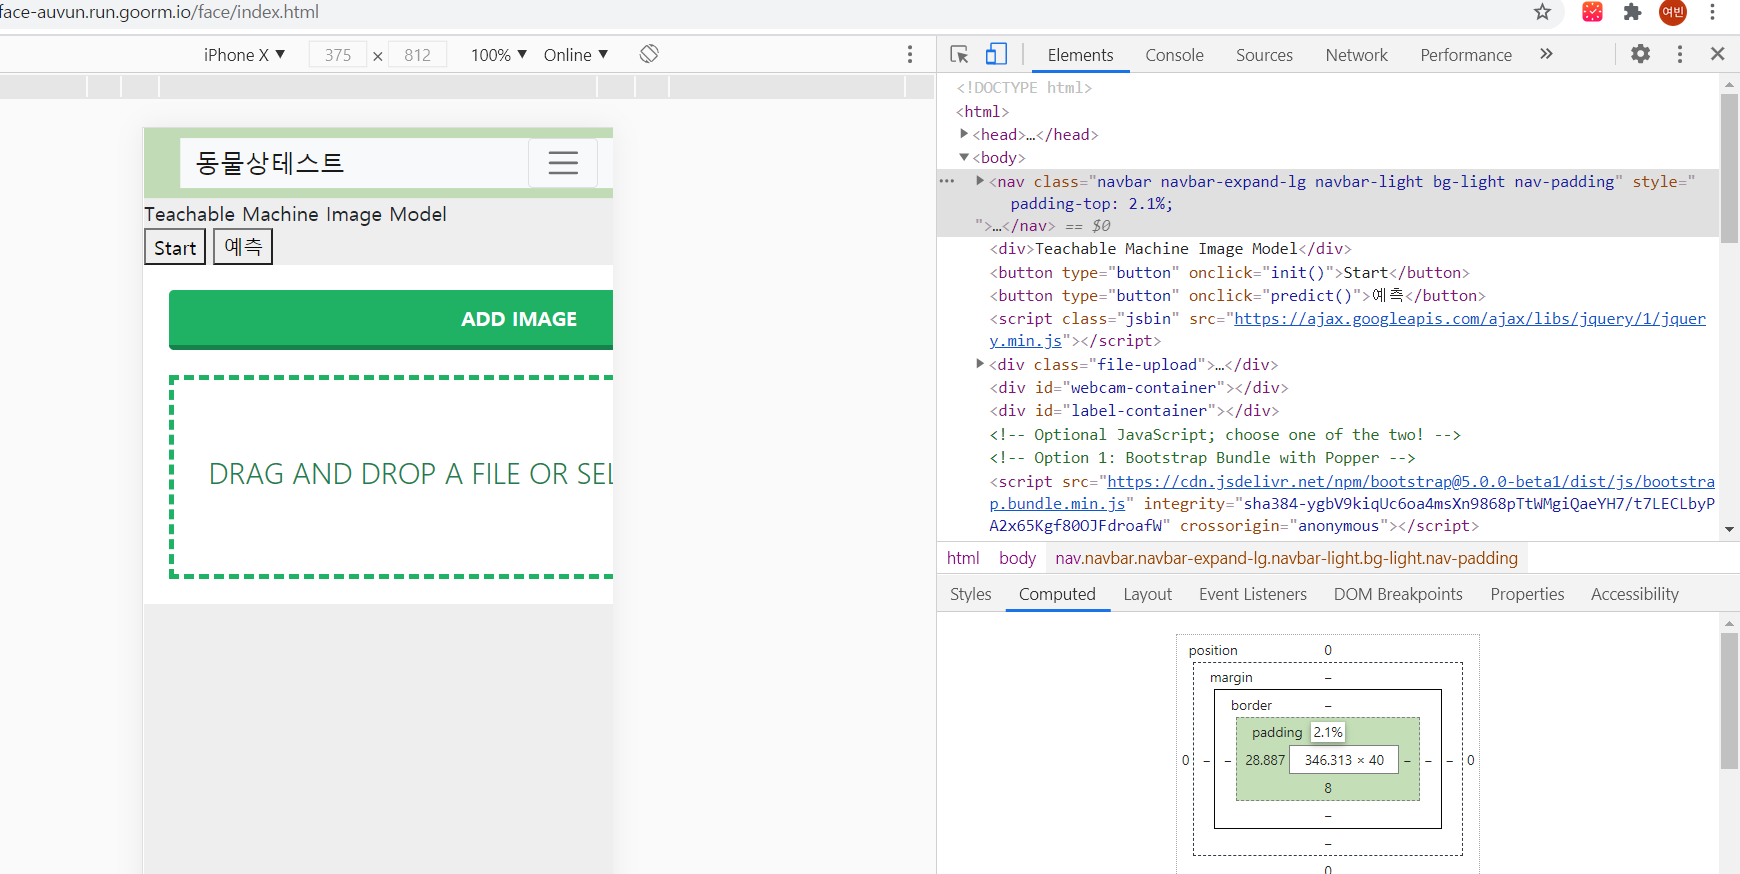The height and width of the screenshot is (874, 1740).
Task: Click the Teachable Machine Image Model text
Action: click(x=295, y=214)
